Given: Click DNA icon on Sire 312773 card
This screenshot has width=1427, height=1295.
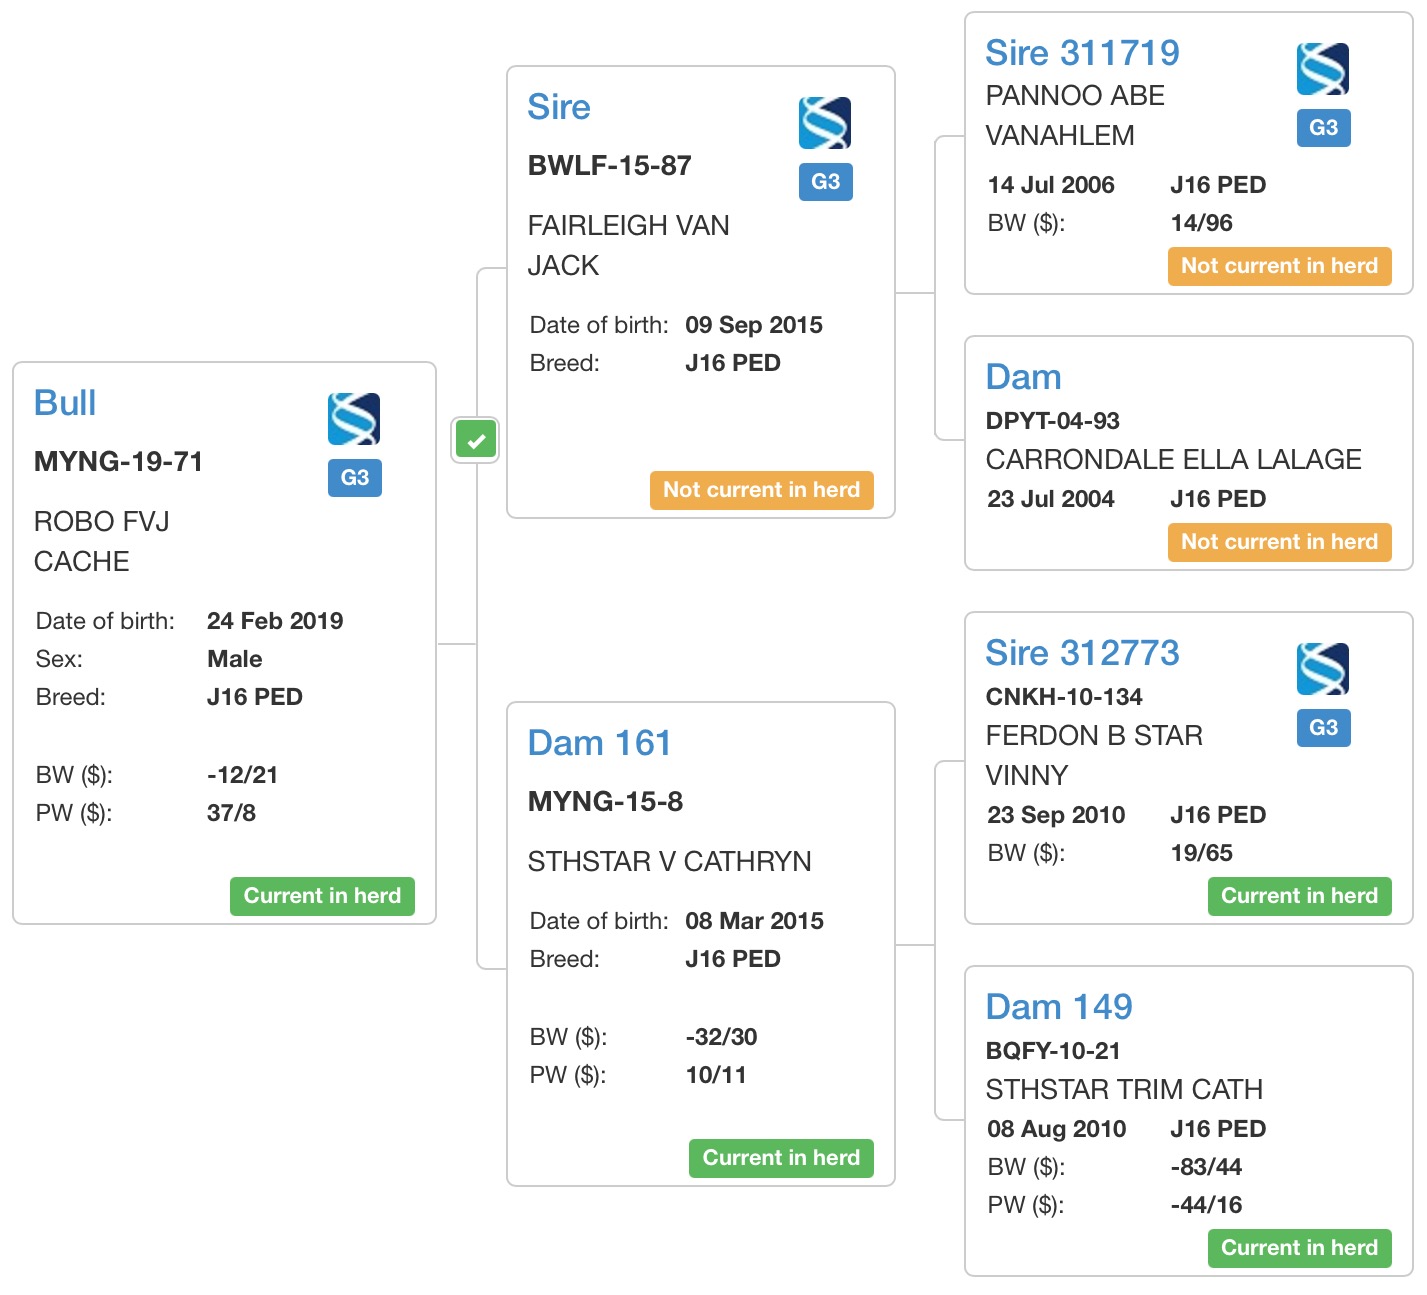Looking at the screenshot, I should [1323, 669].
